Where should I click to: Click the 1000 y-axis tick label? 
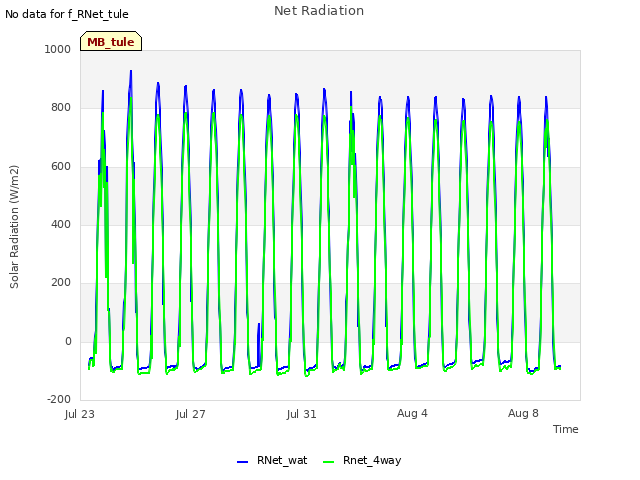pyautogui.click(x=58, y=49)
